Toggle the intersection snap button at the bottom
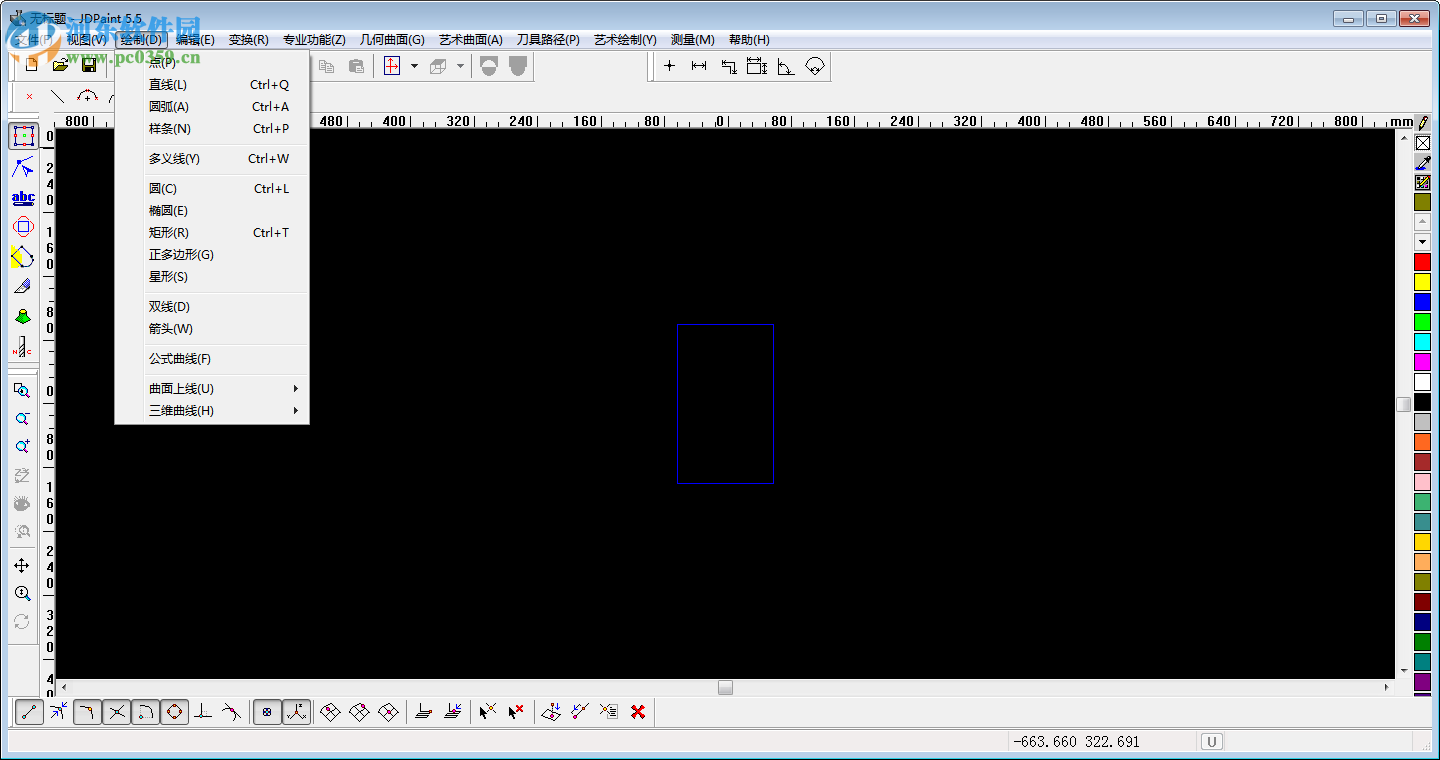The width and height of the screenshot is (1440, 760). [115, 712]
